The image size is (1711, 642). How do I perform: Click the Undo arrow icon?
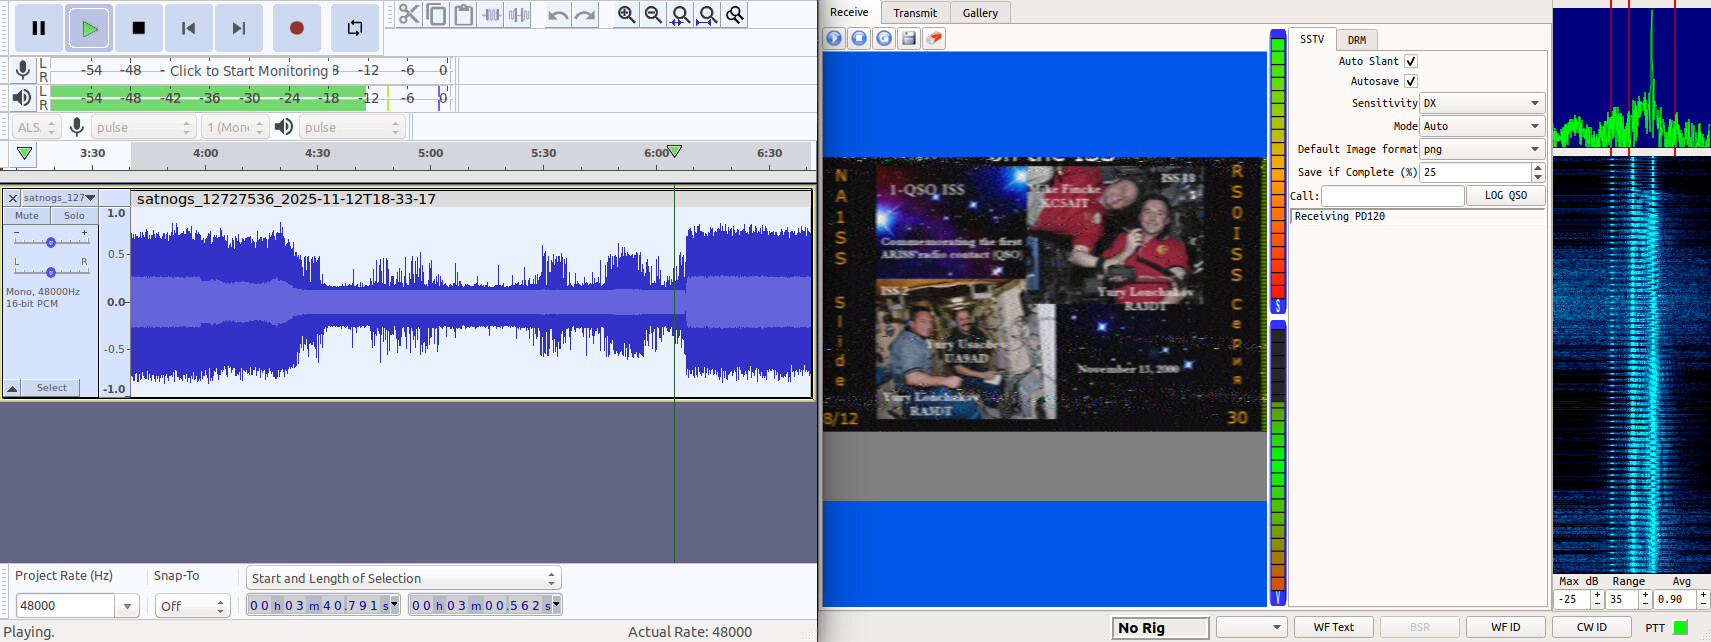(558, 14)
